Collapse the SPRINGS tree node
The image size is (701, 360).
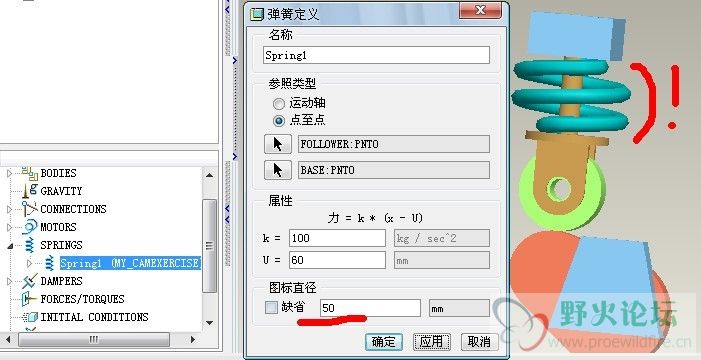point(9,246)
